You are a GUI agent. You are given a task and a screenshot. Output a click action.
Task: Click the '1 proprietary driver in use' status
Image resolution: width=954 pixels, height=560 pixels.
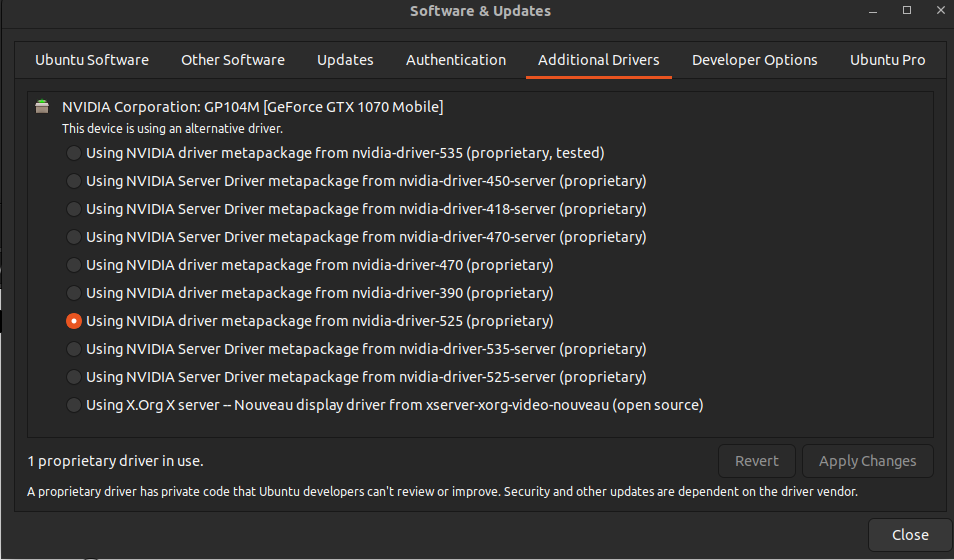116,461
